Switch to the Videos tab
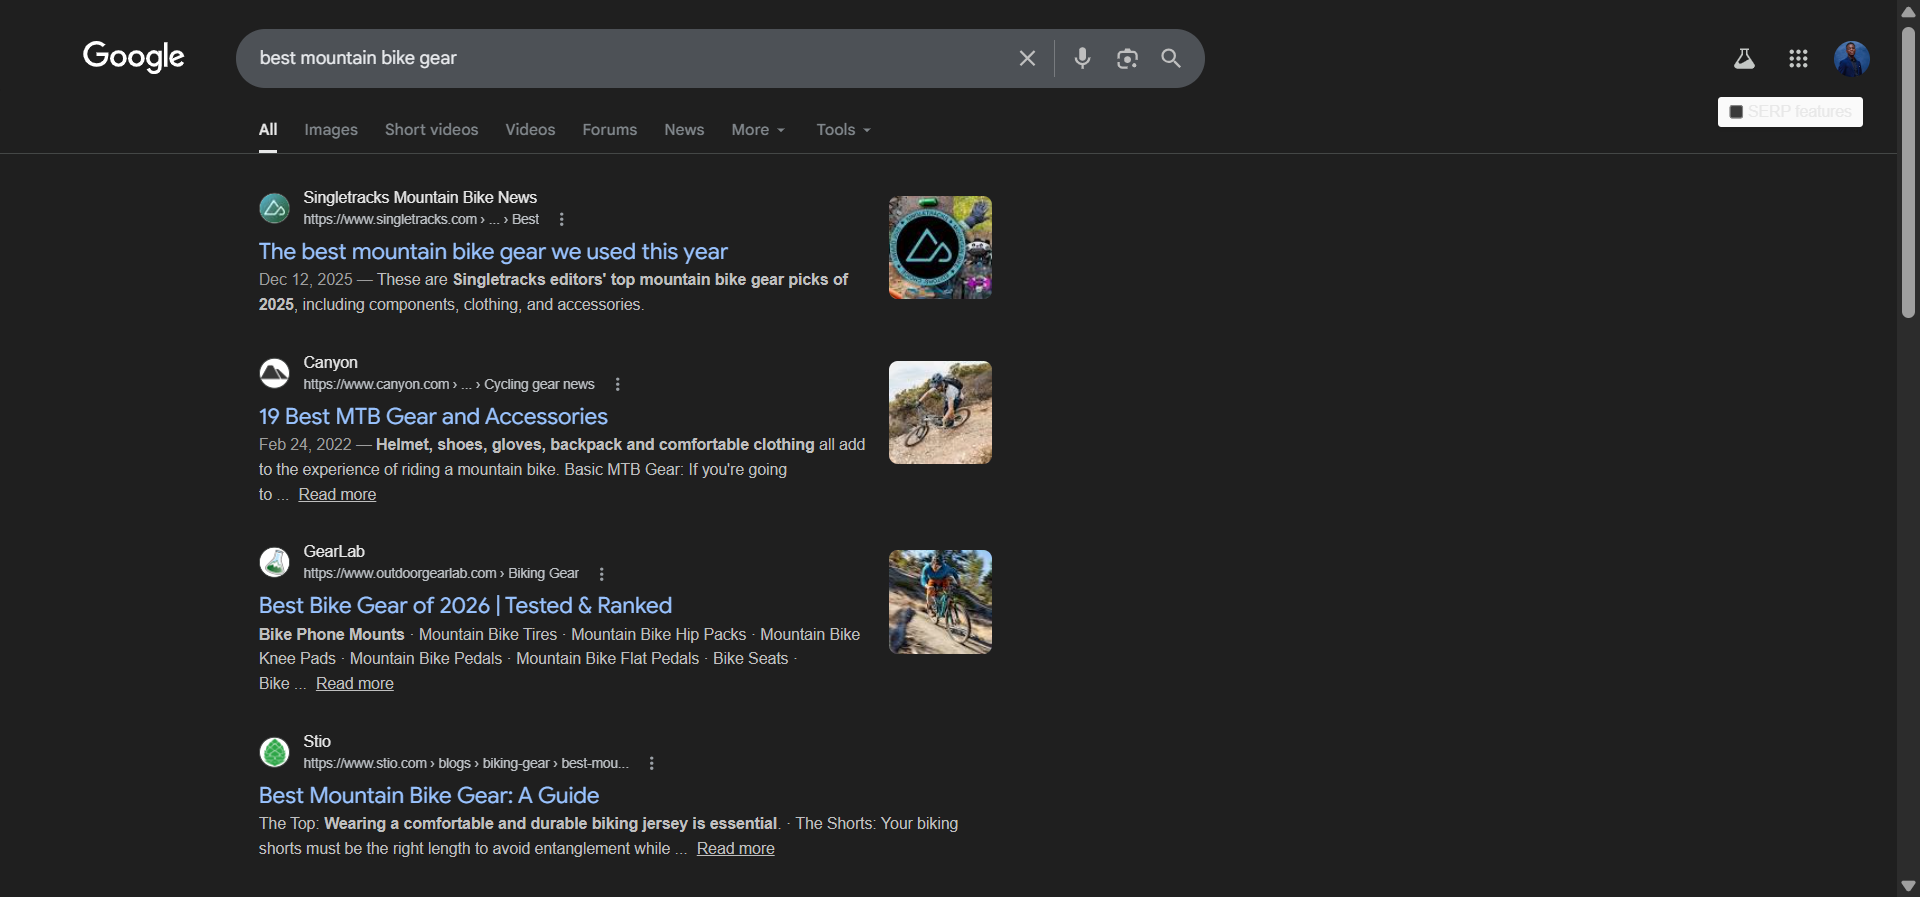Viewport: 1920px width, 897px height. (x=530, y=130)
